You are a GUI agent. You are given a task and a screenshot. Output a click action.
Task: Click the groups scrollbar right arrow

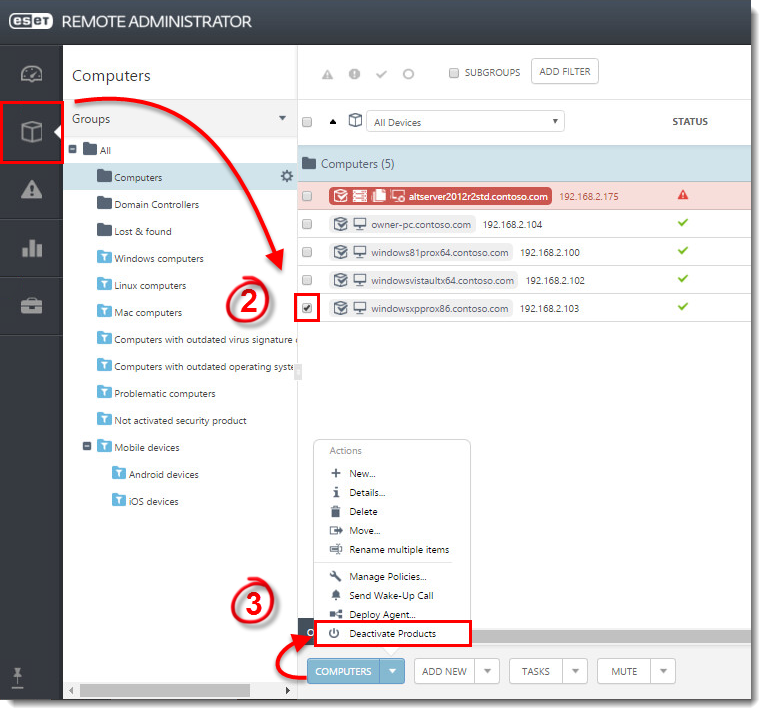coord(288,690)
